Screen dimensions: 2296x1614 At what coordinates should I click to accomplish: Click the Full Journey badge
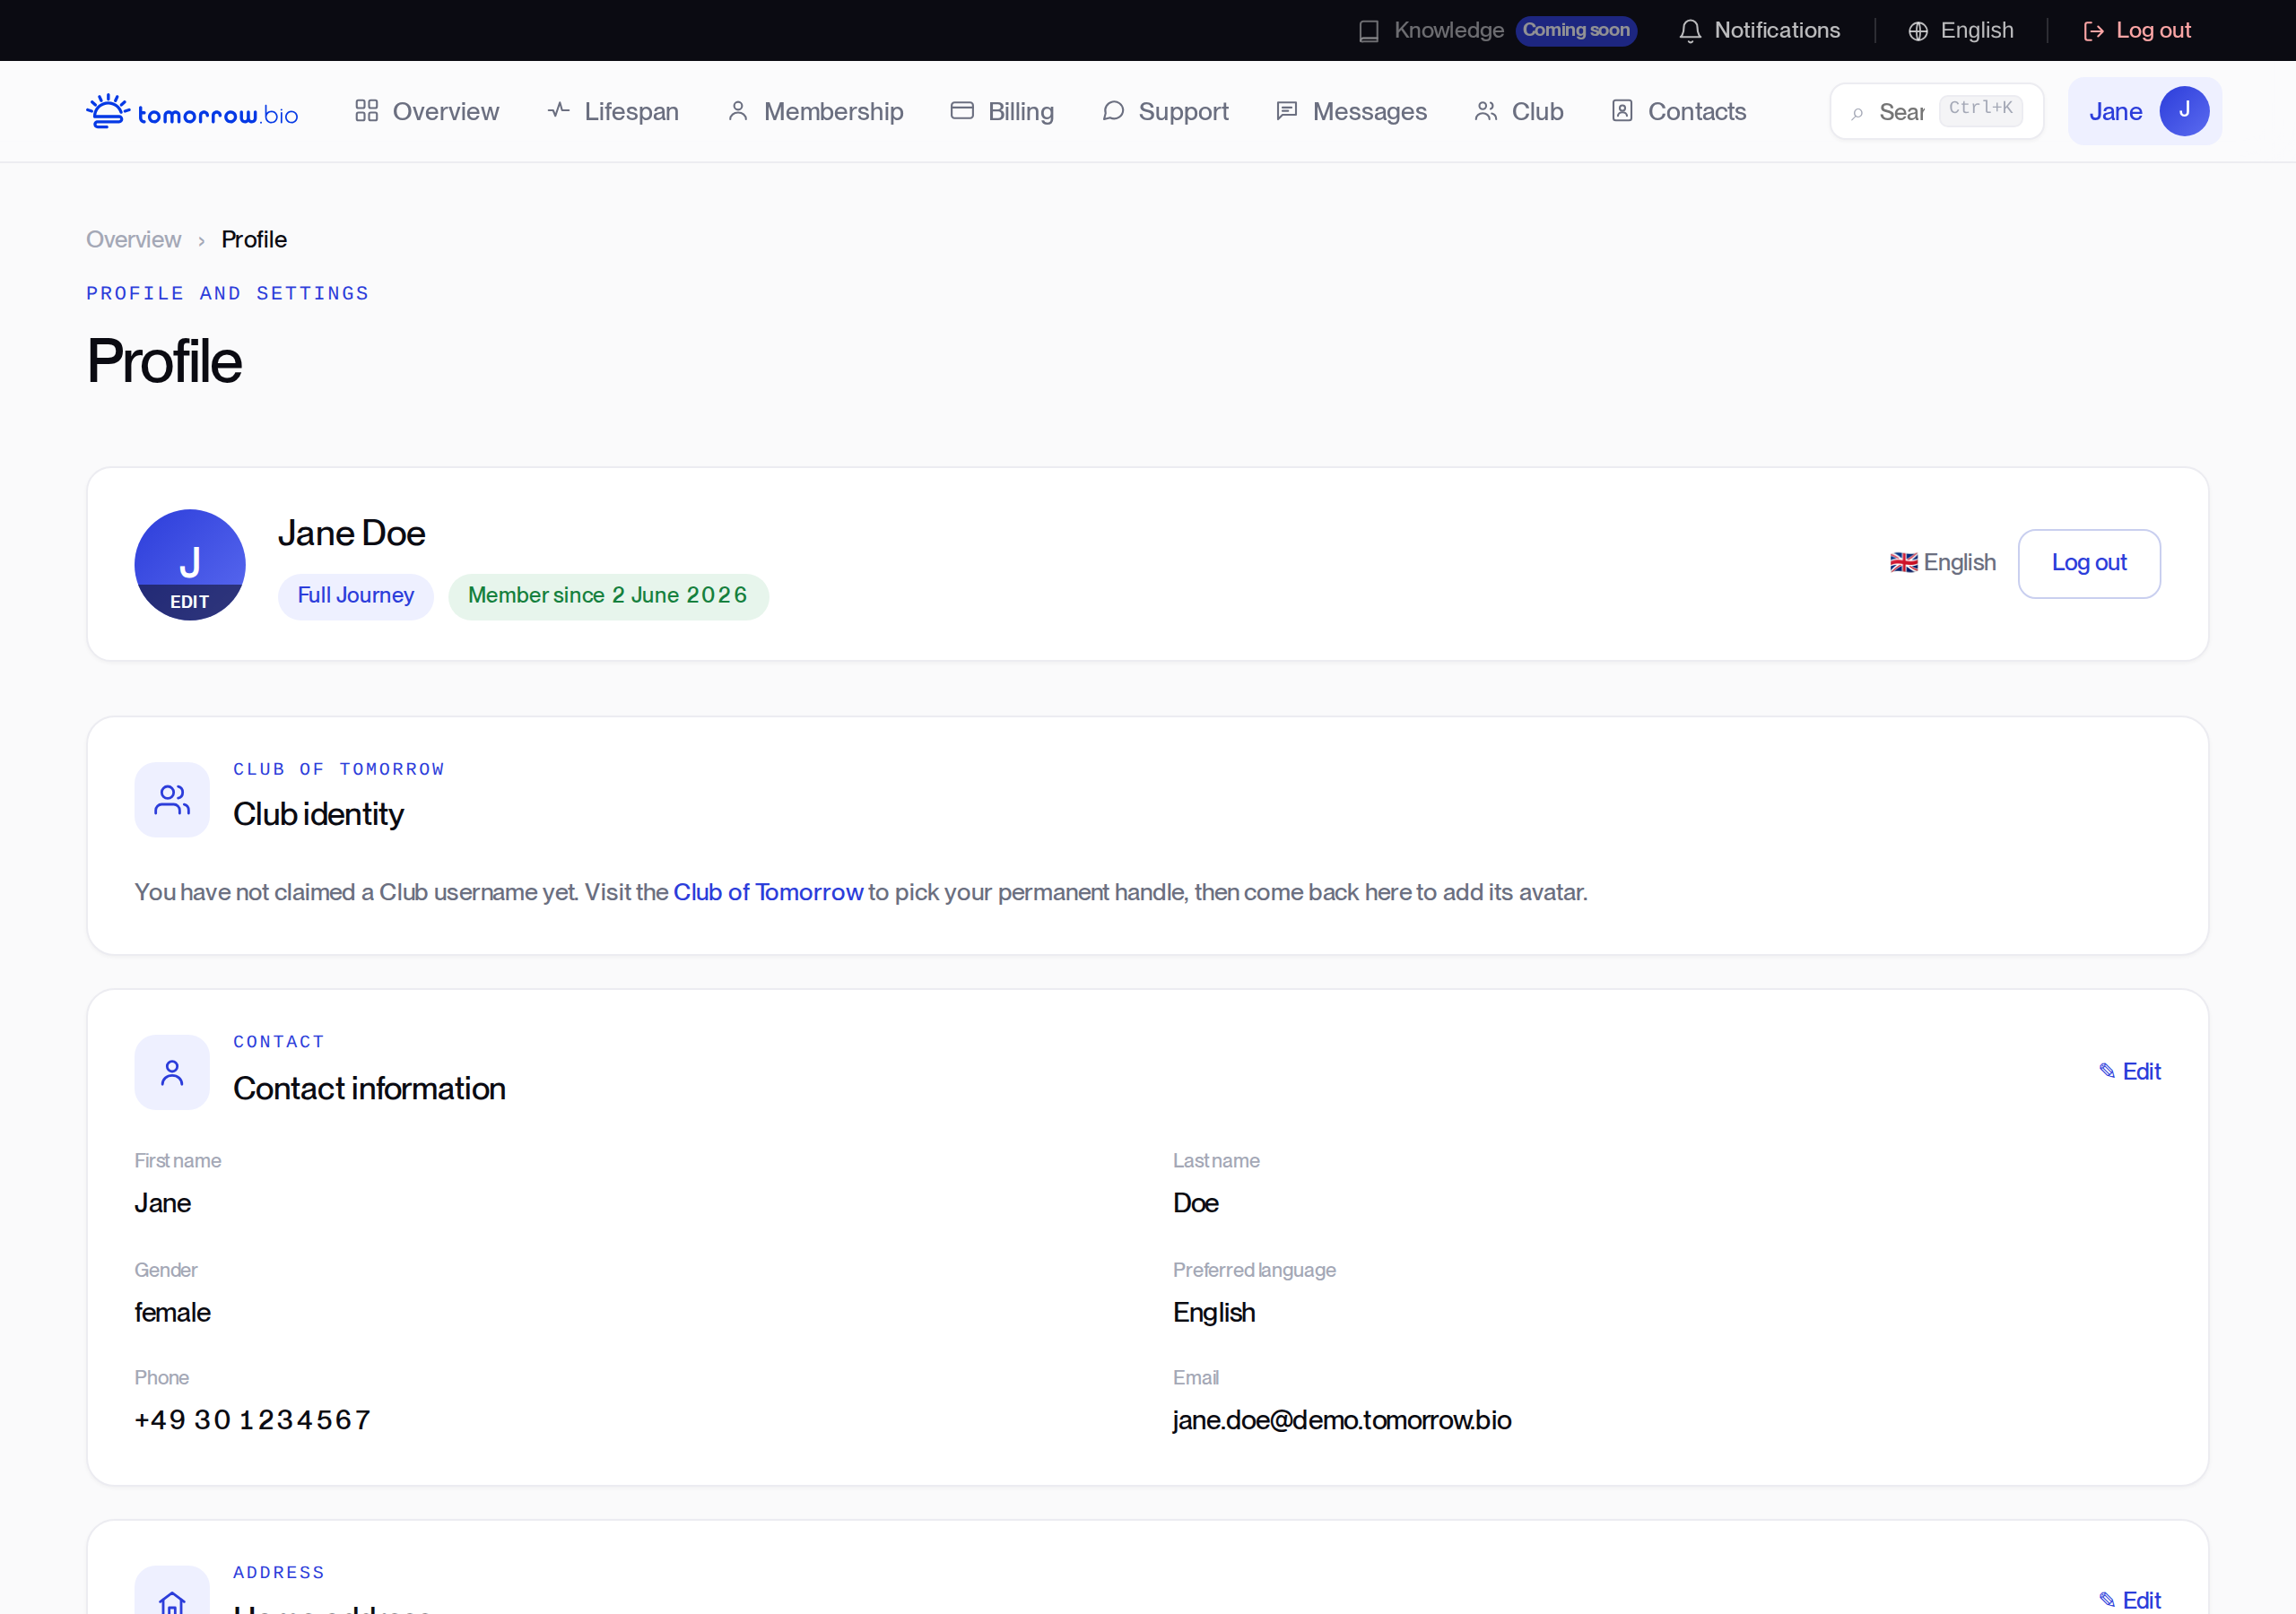point(356,596)
